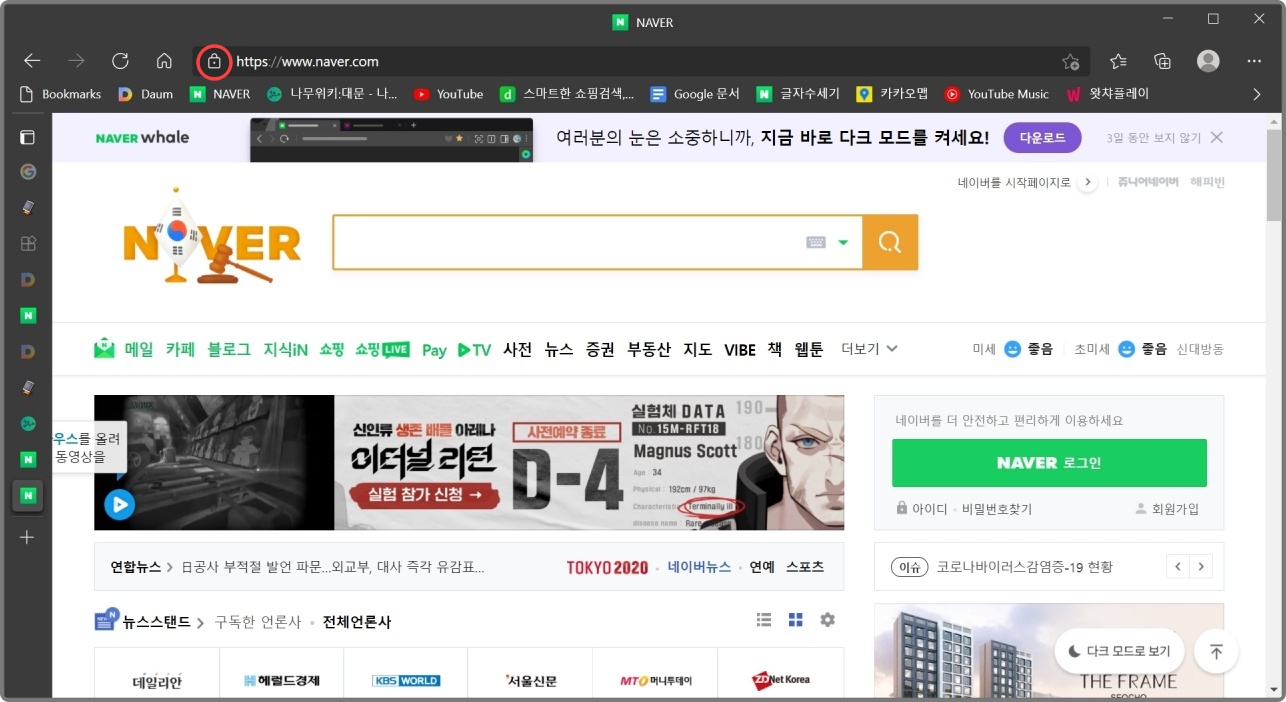
Task: Open the 카카오맵 bookmark
Action: click(893, 94)
